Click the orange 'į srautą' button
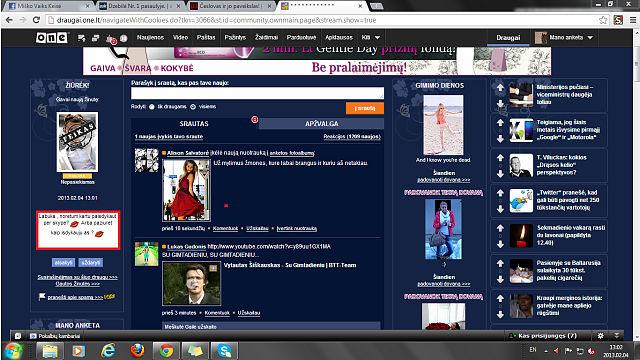 tap(364, 108)
